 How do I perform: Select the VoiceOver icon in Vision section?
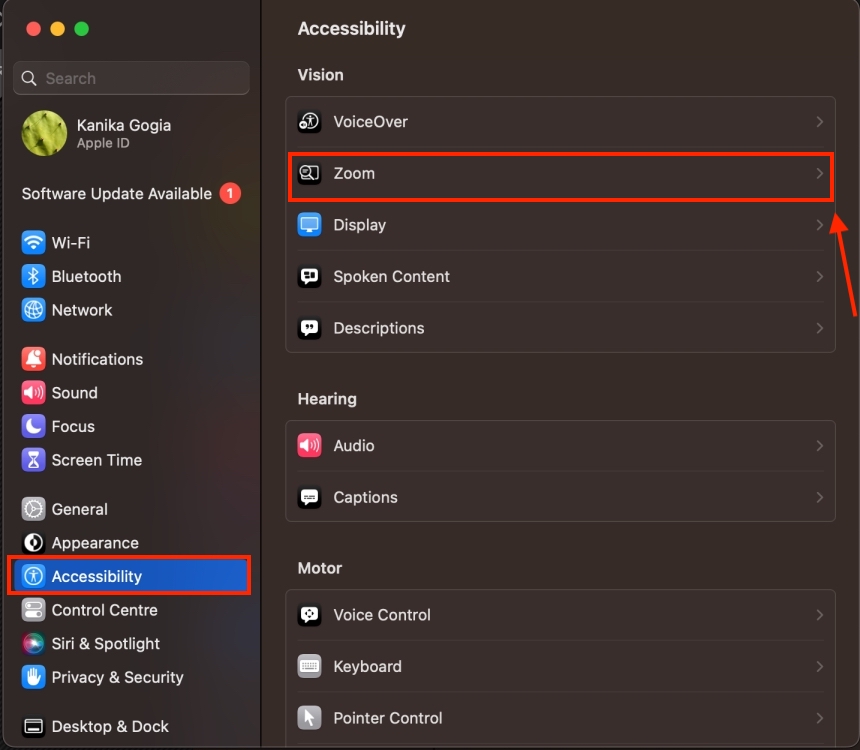(x=307, y=122)
